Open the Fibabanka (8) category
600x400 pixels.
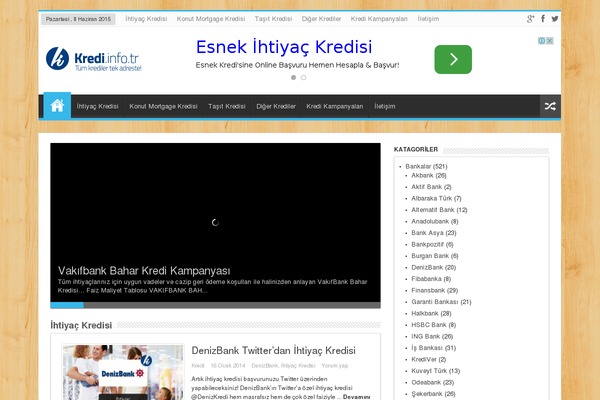pyautogui.click(x=431, y=279)
